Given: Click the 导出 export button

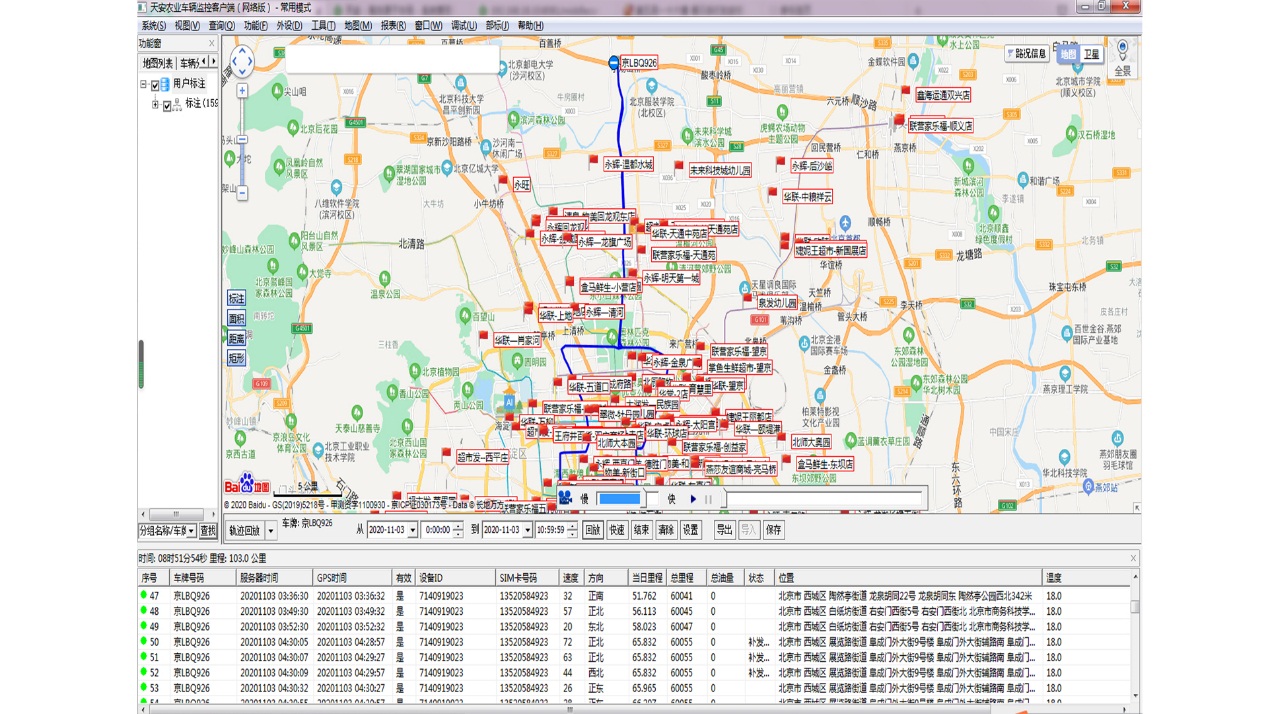Looking at the screenshot, I should pyautogui.click(x=723, y=530).
